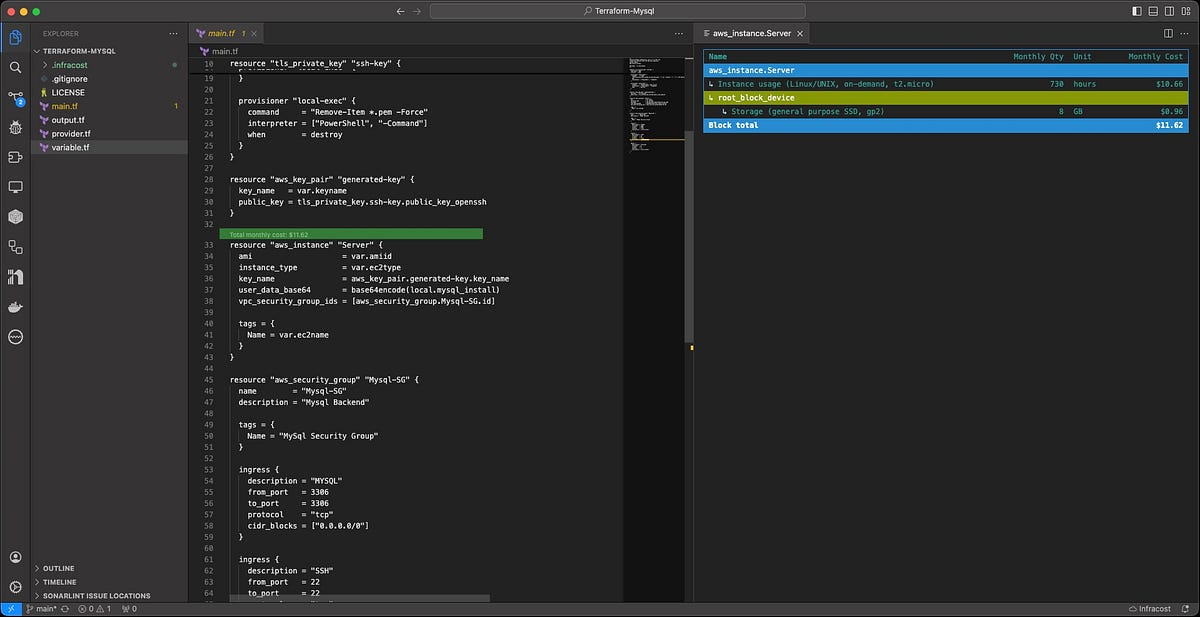Expand the OUTLINE section
1200x617 pixels.
point(57,568)
